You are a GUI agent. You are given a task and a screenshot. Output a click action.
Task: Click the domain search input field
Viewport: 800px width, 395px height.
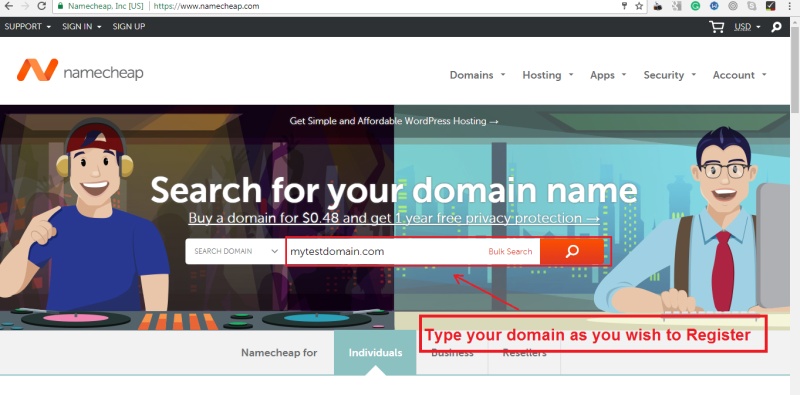pyautogui.click(x=385, y=251)
